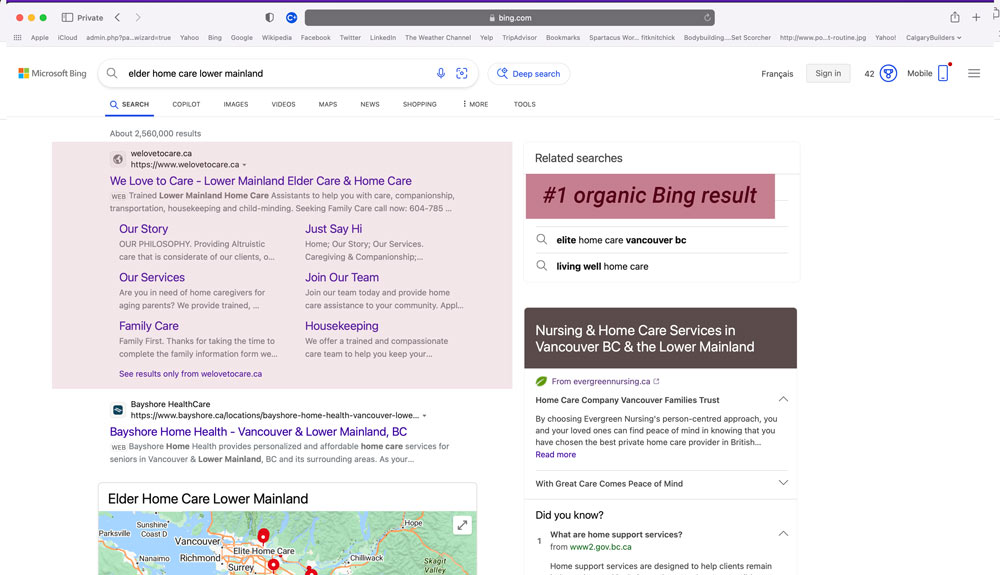This screenshot has height=575, width=1000.
Task: Expand With Great Care Comes Peace of Mind
Action: tap(783, 483)
